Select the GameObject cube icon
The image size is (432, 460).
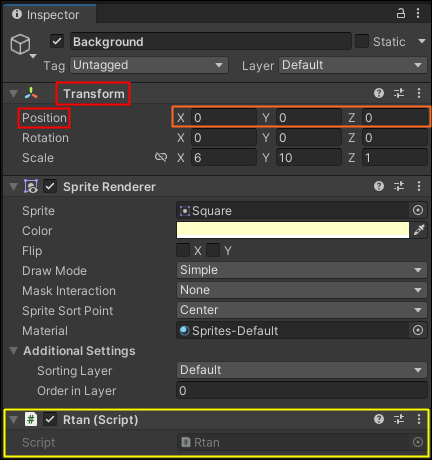click(x=20, y=44)
